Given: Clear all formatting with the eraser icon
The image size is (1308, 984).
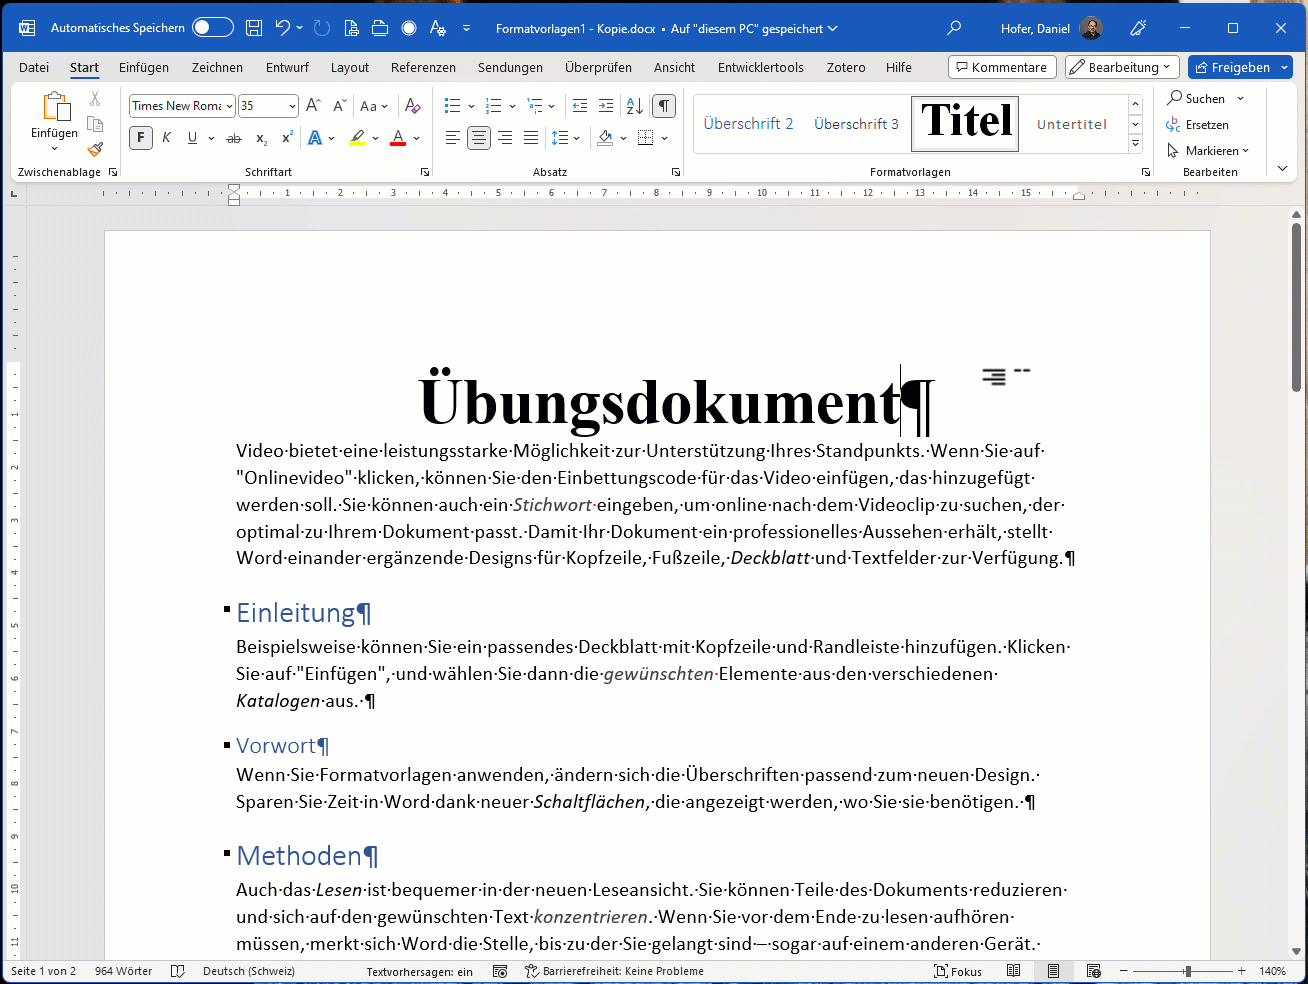Looking at the screenshot, I should click(412, 106).
